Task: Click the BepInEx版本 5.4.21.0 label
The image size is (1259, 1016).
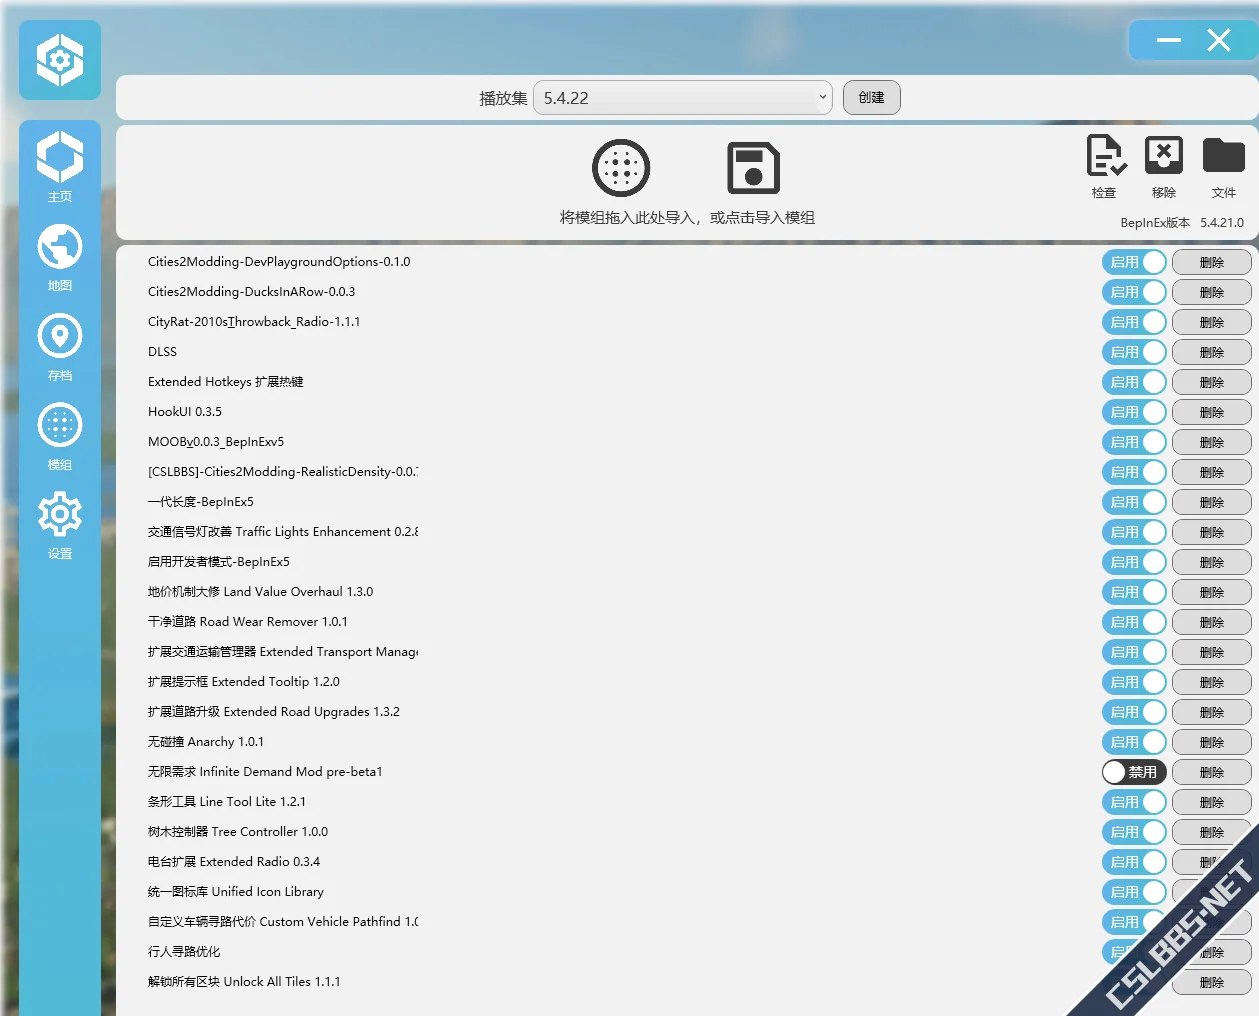Action: (1182, 223)
